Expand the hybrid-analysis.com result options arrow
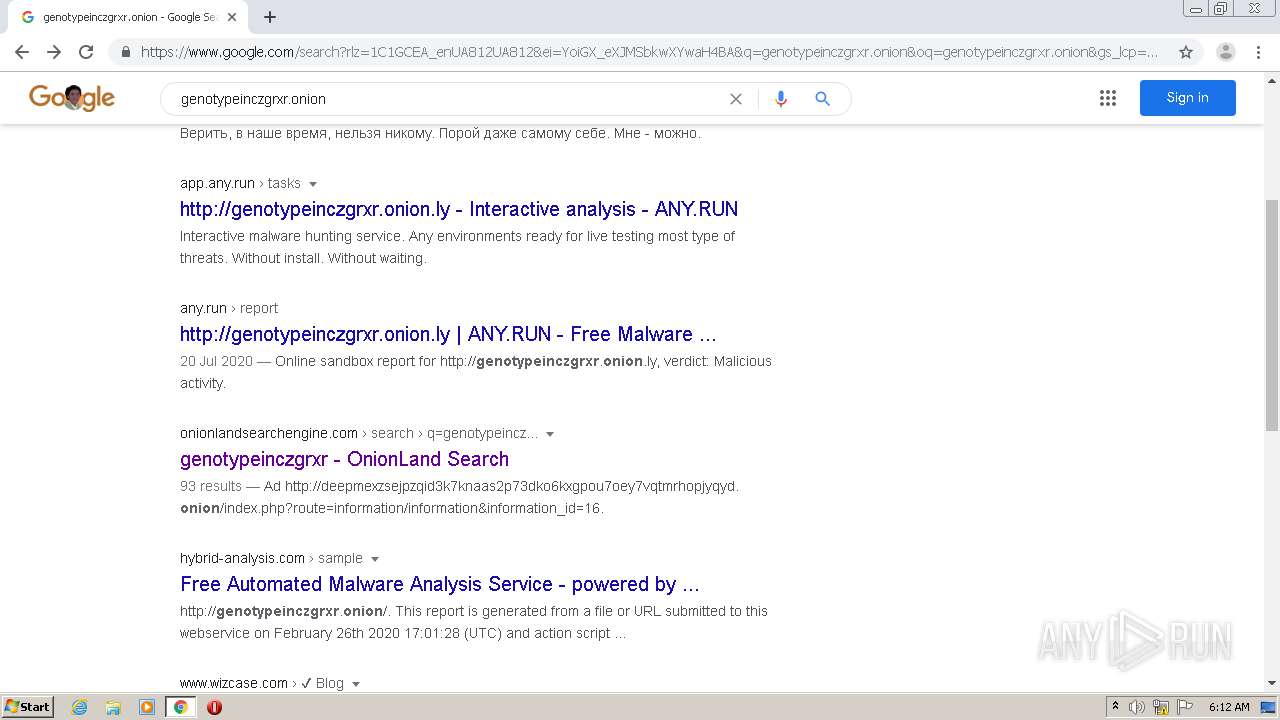1280x720 pixels. [x=375, y=559]
